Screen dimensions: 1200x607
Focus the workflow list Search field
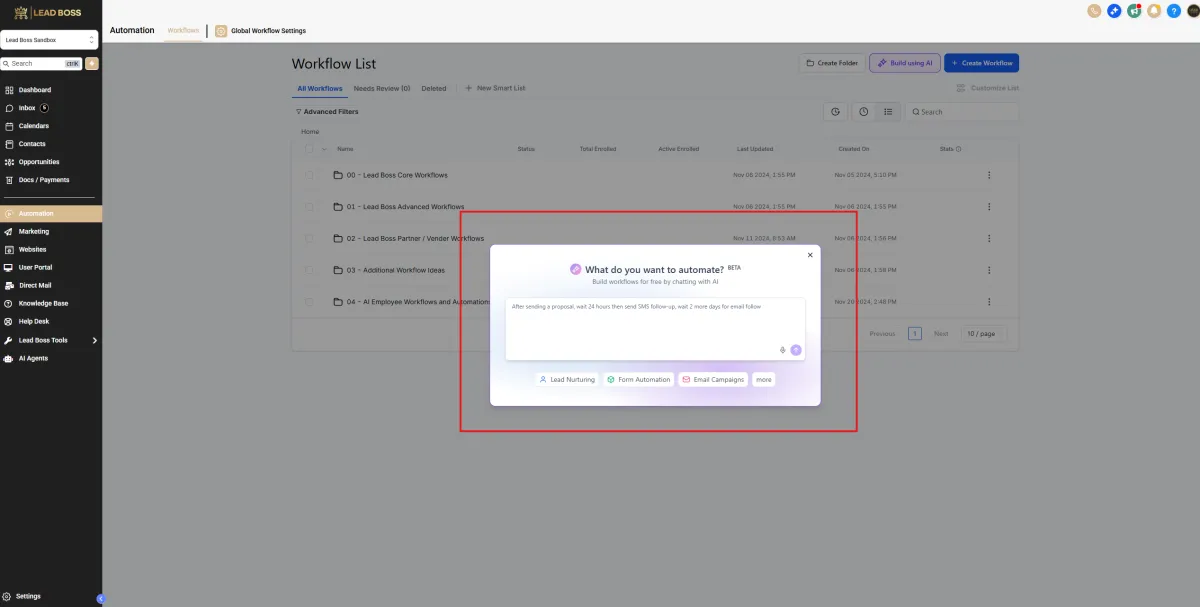[962, 112]
